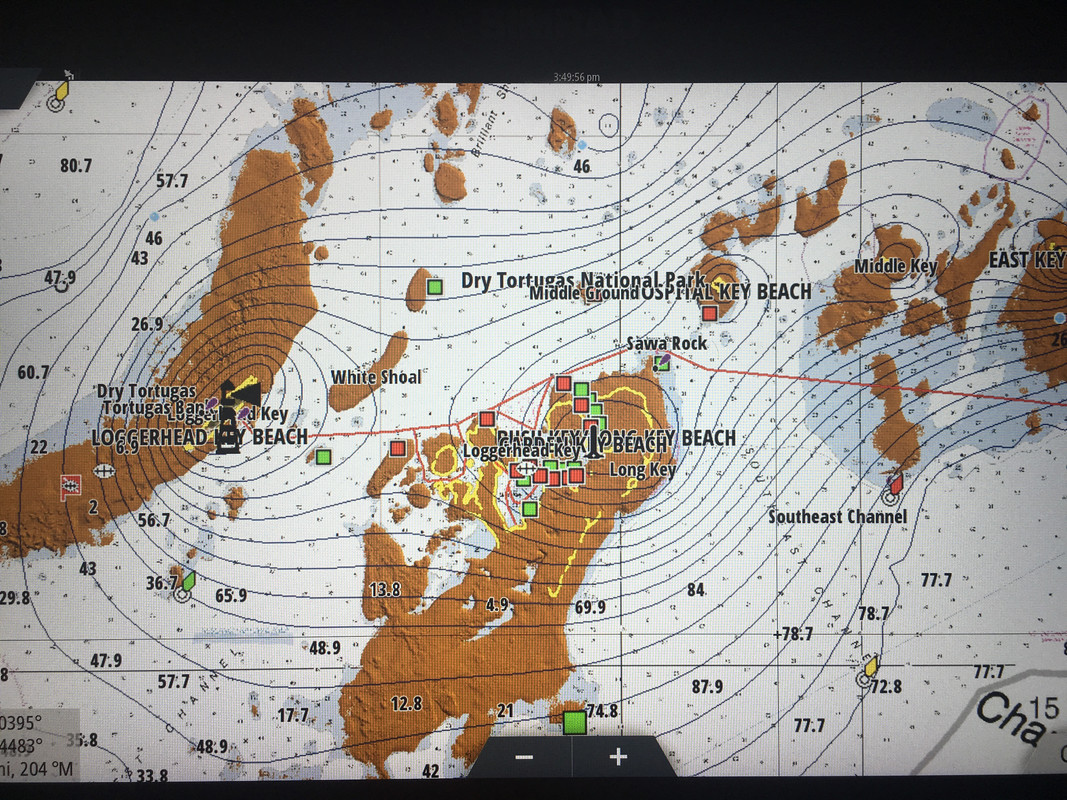1067x800 pixels.
Task: Tap the 60.7 depth sounding
Action: pos(33,372)
